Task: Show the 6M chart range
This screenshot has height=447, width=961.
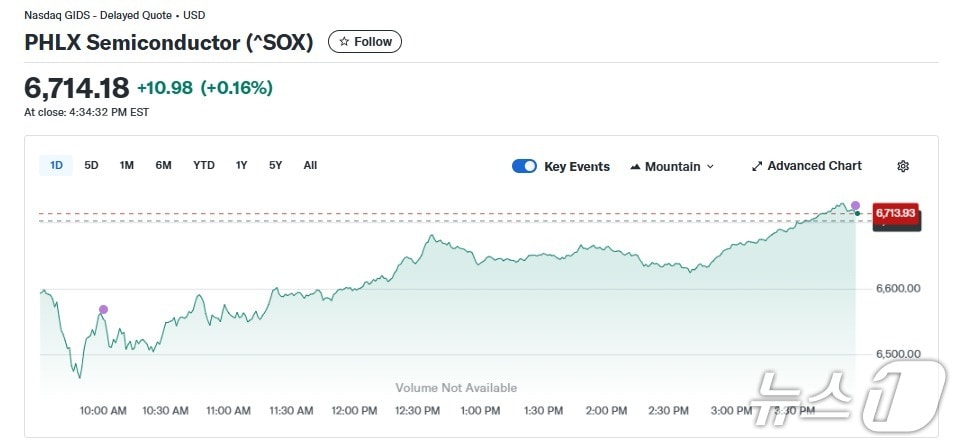Action: pyautogui.click(x=163, y=165)
